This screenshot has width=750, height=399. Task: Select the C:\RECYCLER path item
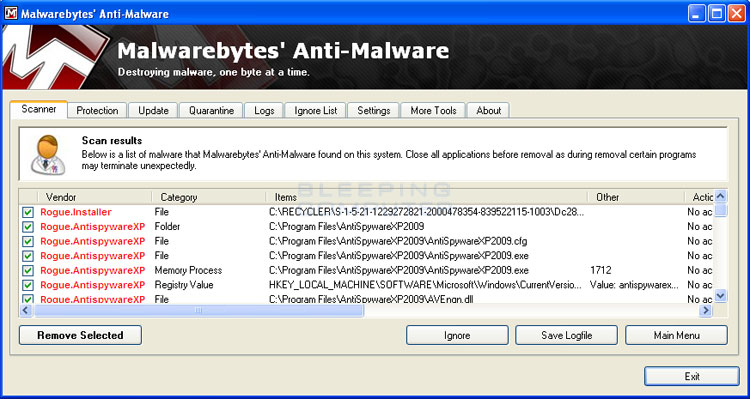point(426,212)
